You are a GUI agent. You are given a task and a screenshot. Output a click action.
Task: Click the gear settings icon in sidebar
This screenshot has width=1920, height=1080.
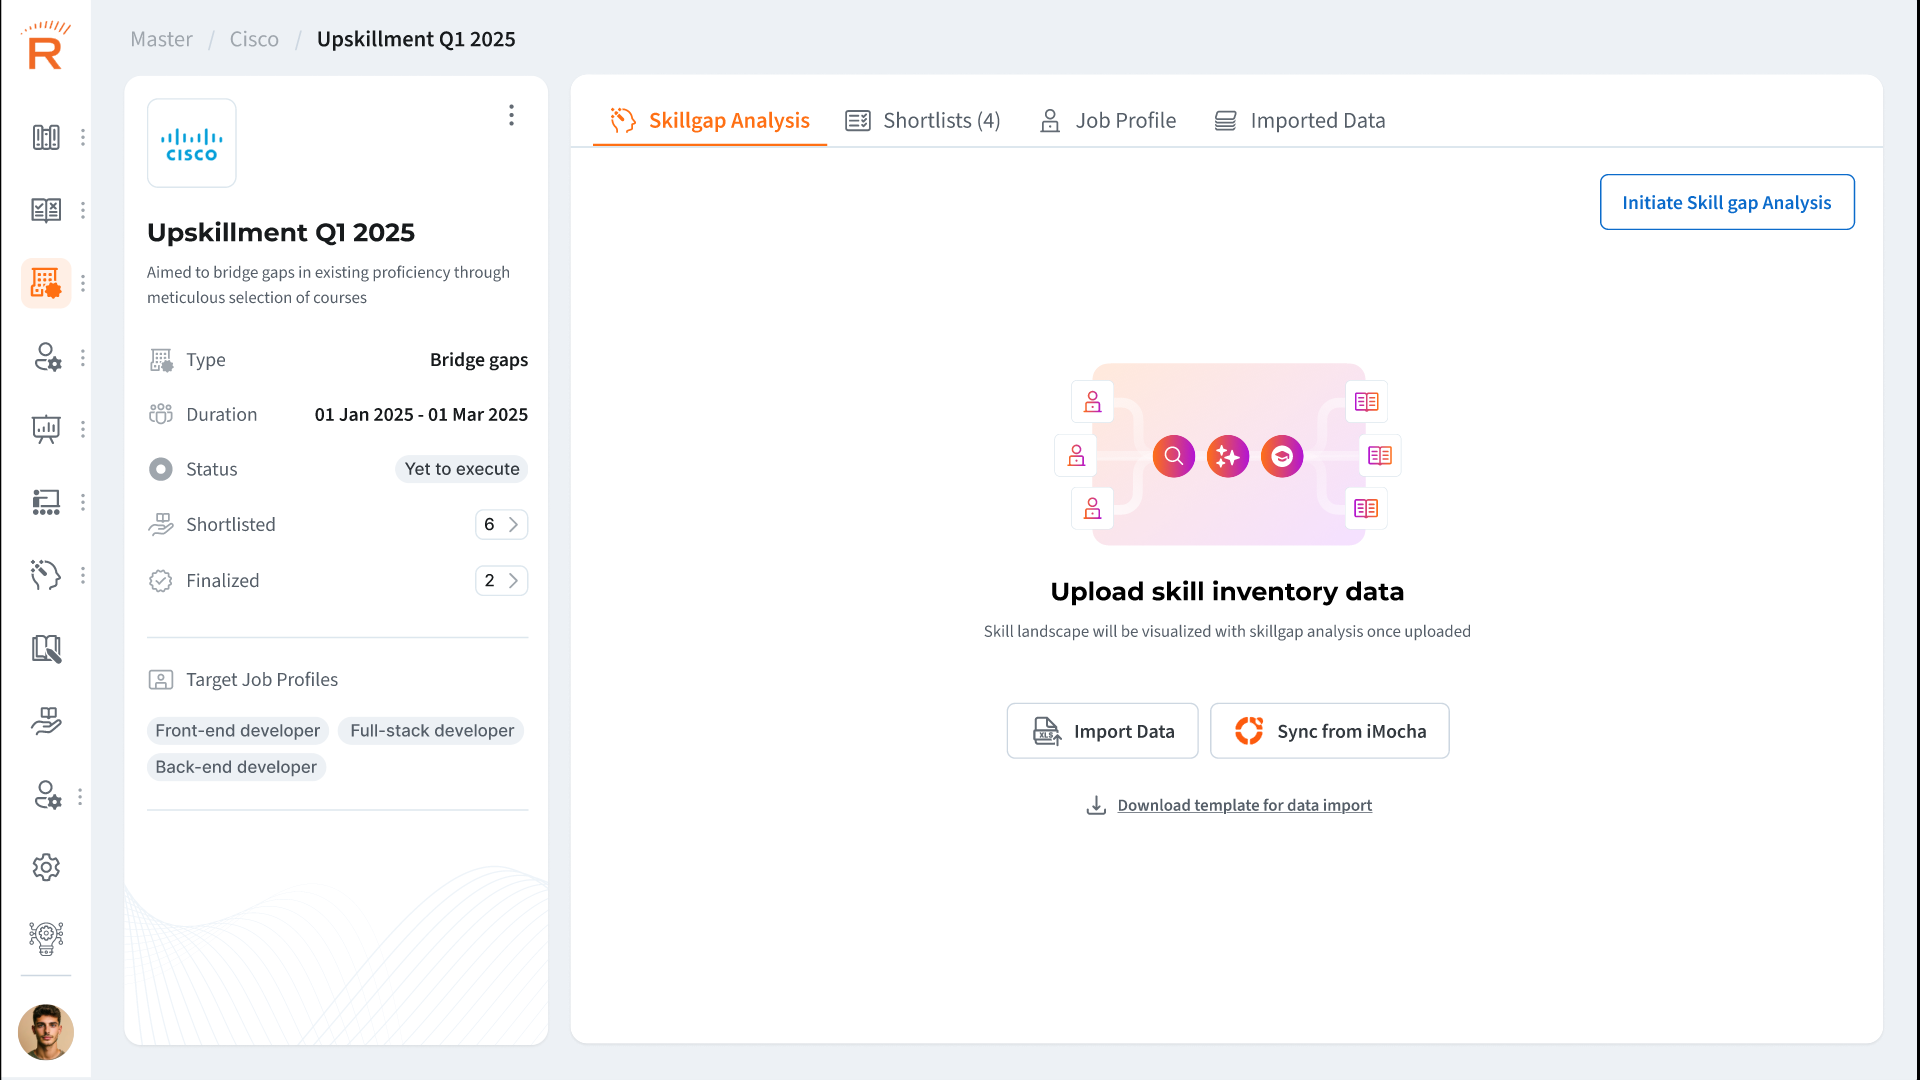(x=46, y=867)
